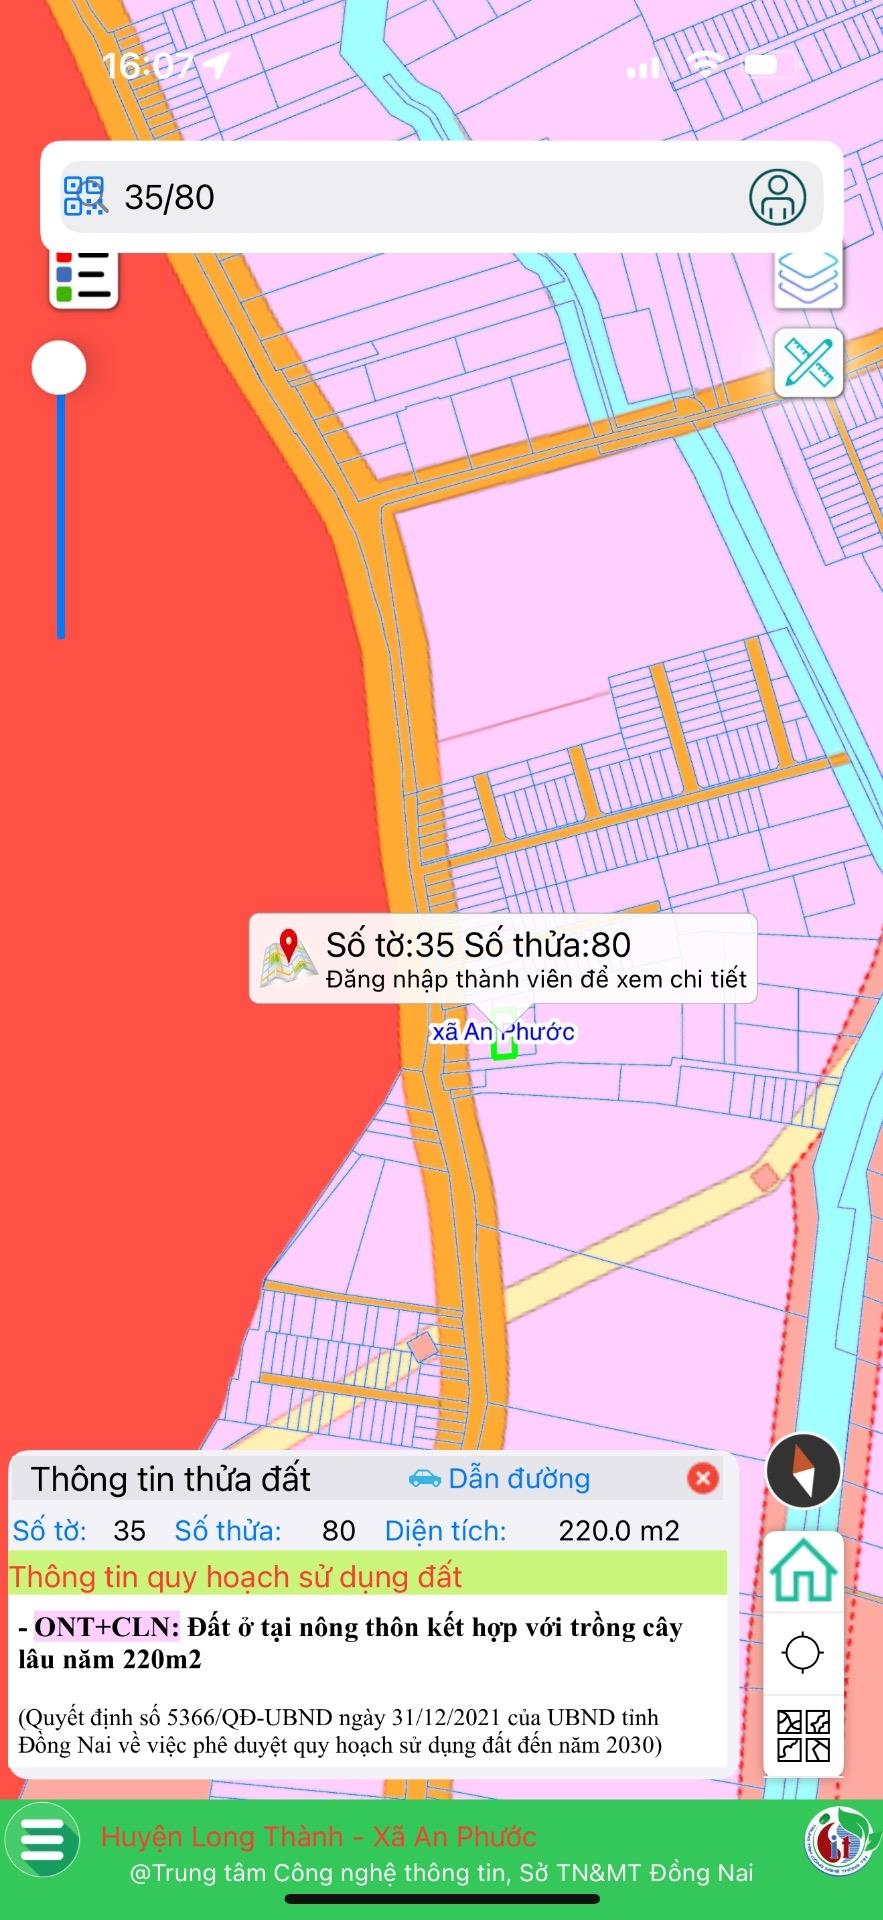Tap Dẫn đường directions link
Screen dimensions: 883x1920
click(500, 1478)
